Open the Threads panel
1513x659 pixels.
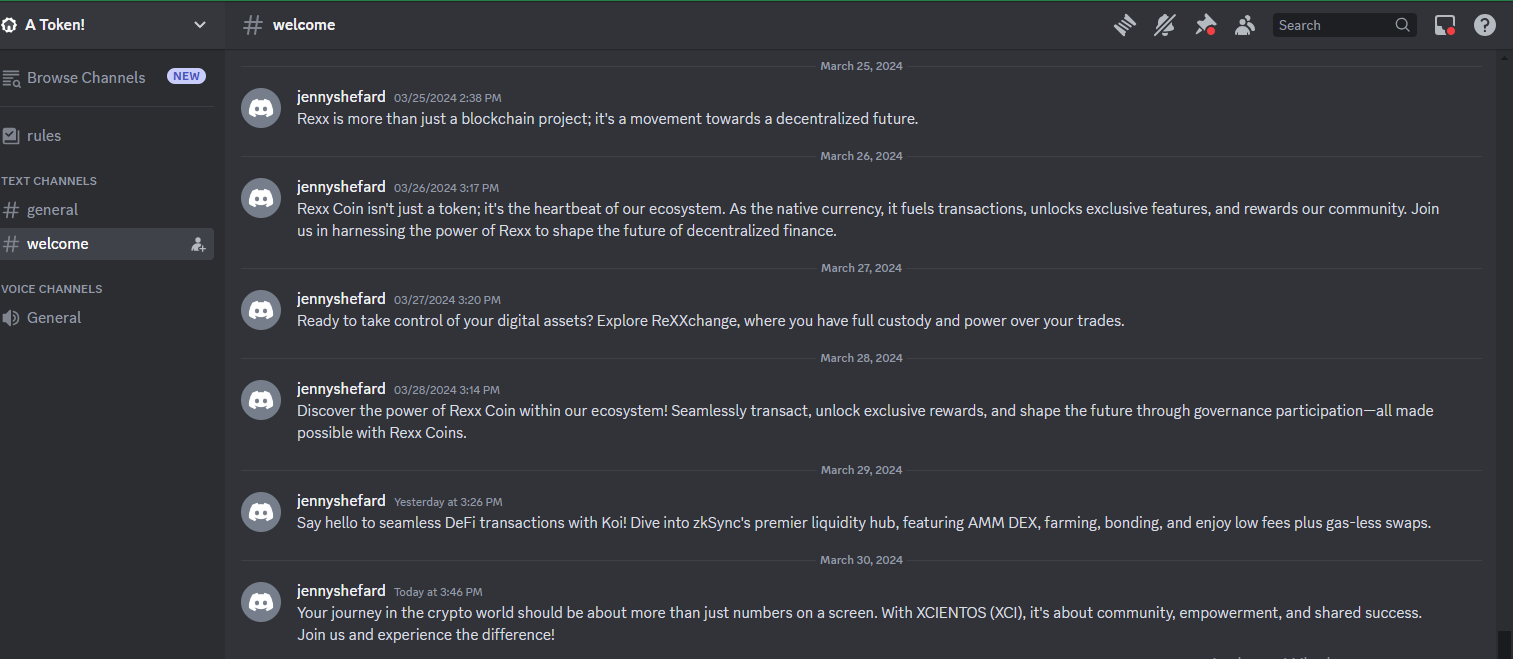click(x=1125, y=25)
